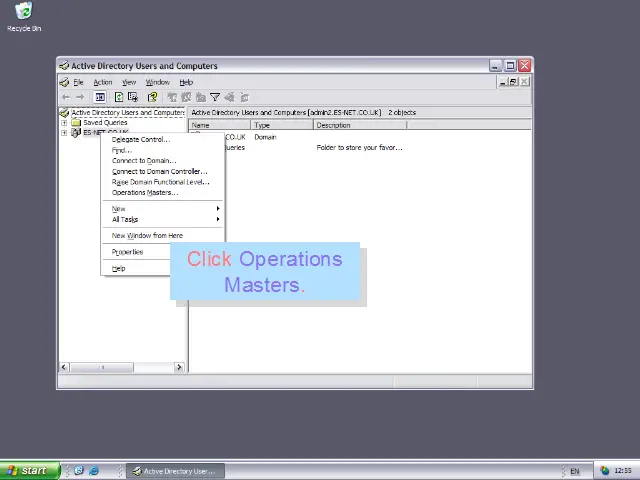Click the Saved Queries folder icon
Image resolution: width=640 pixels, height=480 pixels.
point(76,122)
